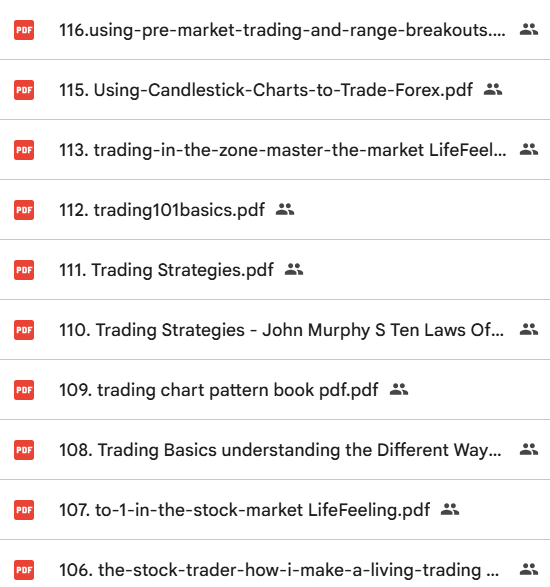The width and height of the screenshot is (550, 587).
Task: Click shared people icon for 111. Trading Strategies.pdf
Action: pyautogui.click(x=294, y=270)
